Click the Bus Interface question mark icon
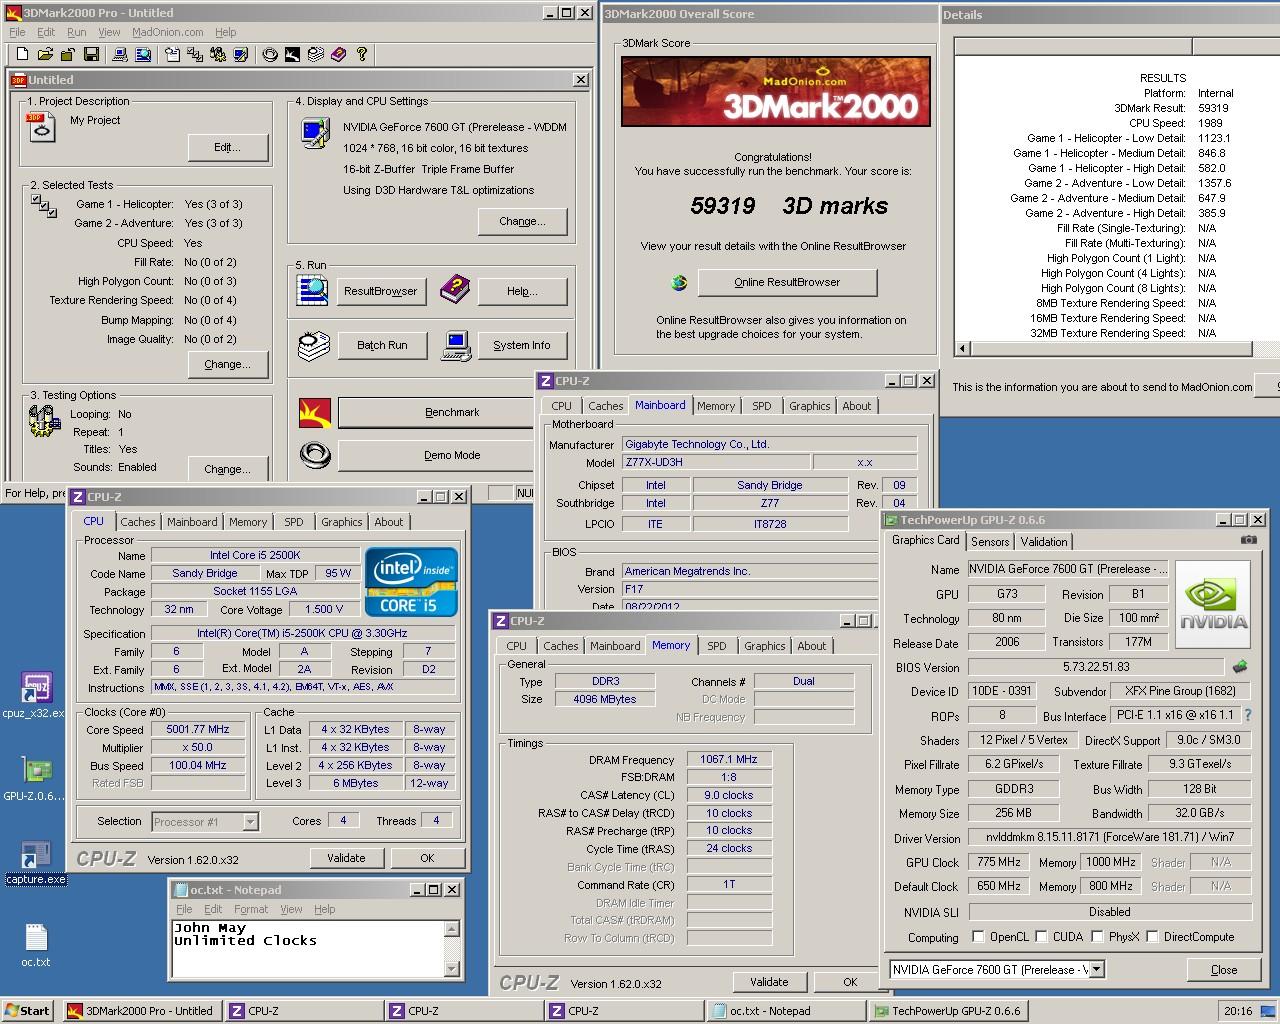 (x=1248, y=715)
